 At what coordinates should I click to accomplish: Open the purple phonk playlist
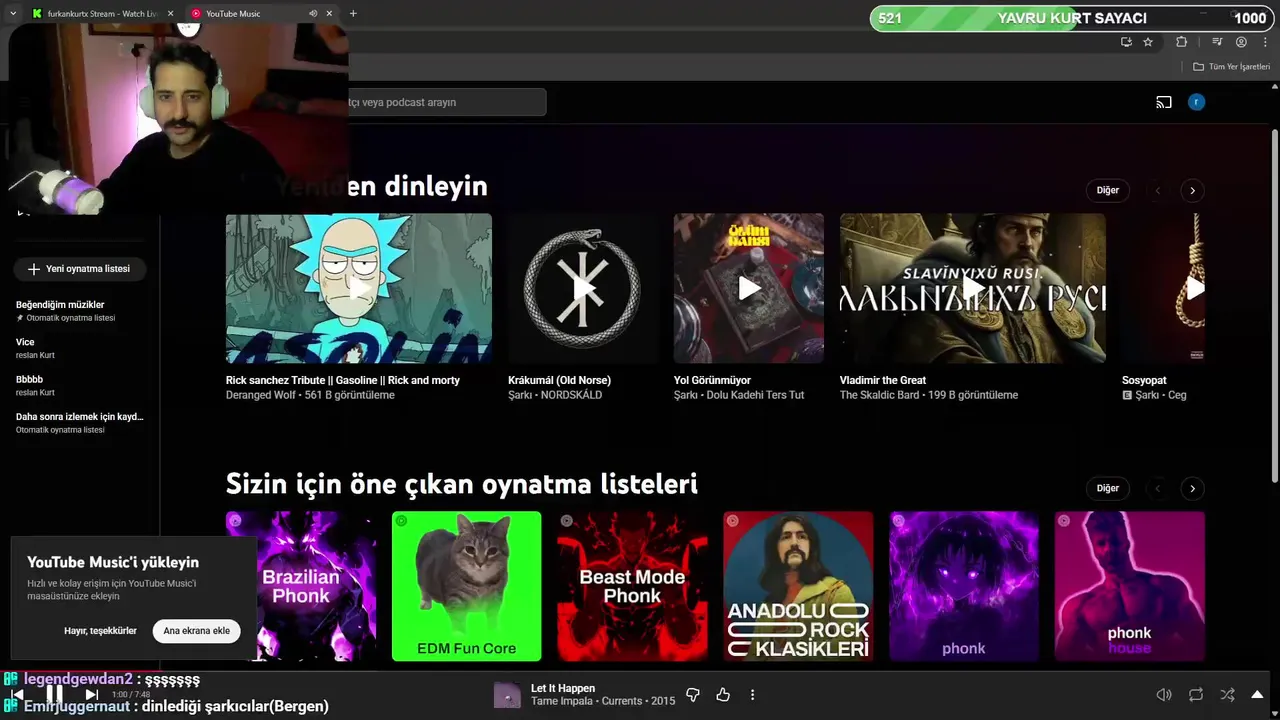click(964, 586)
